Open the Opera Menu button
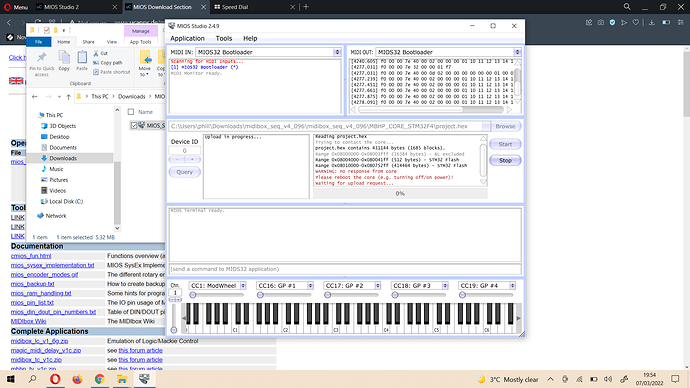Screen dimensions: 690x388 click(x=16, y=7)
